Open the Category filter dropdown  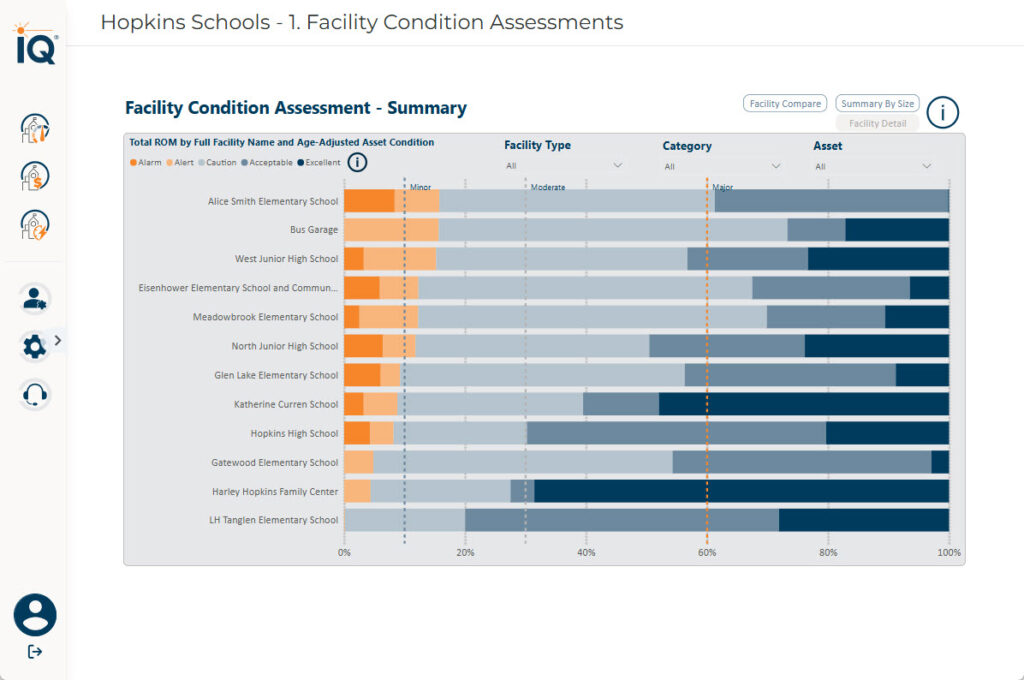coord(722,166)
